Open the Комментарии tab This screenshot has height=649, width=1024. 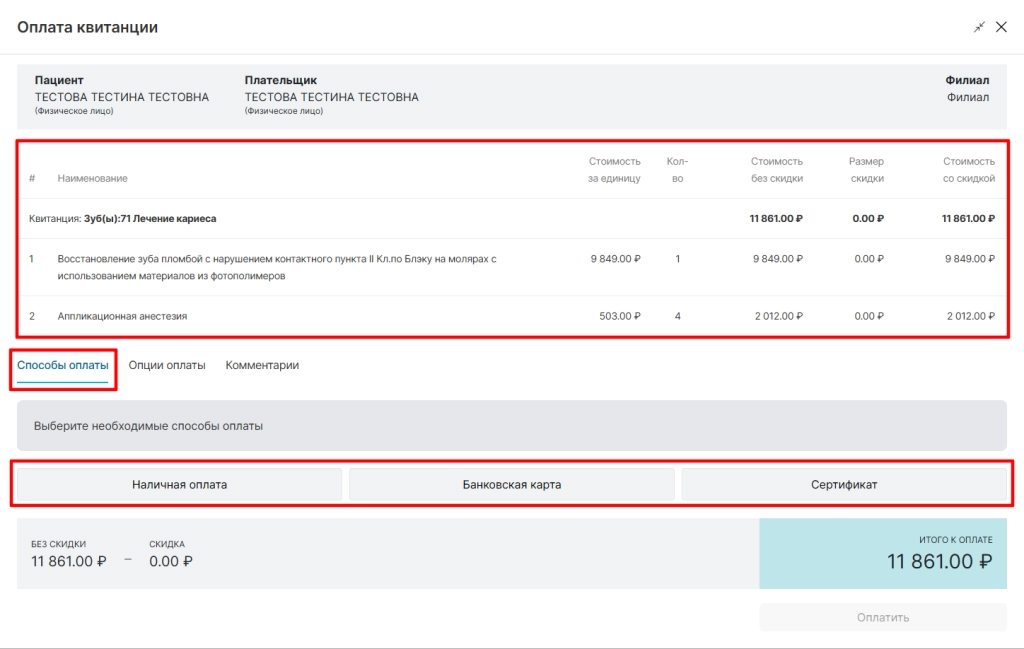[262, 366]
